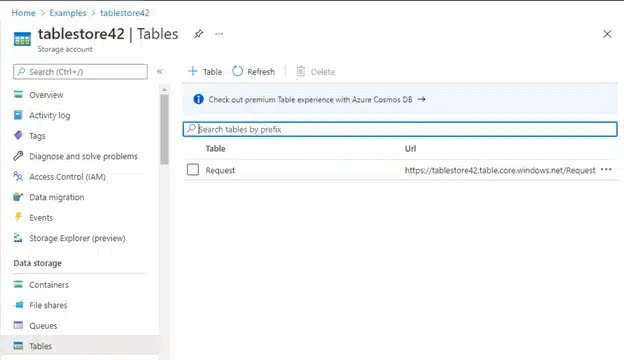
Task: Go to Examples breadcrumb
Action: (68, 13)
